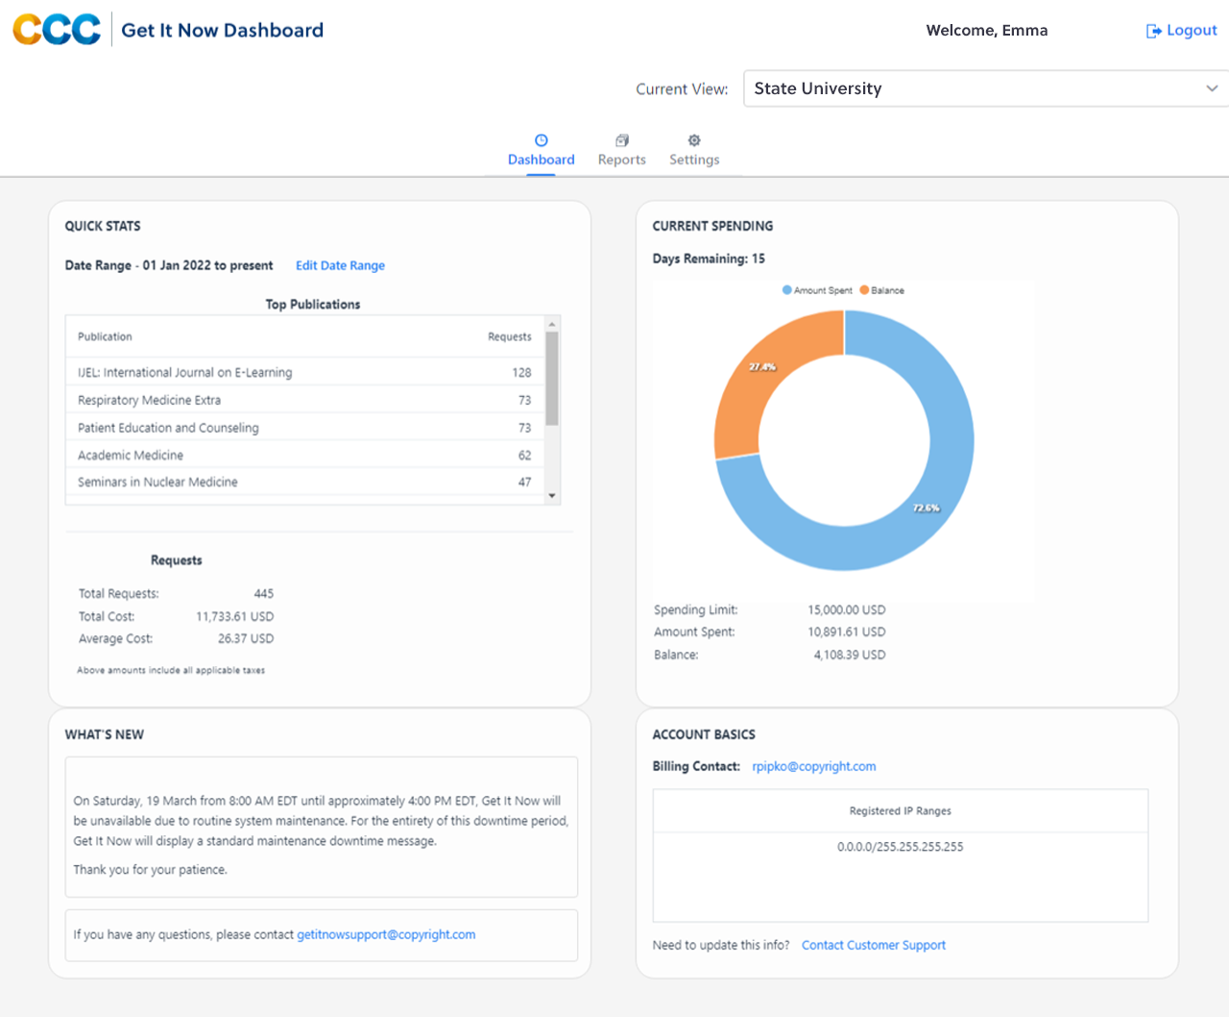Screen dimensions: 1229x1017
Task: Open the getitnowsupport@copyright.com email link
Action: [x=386, y=934]
